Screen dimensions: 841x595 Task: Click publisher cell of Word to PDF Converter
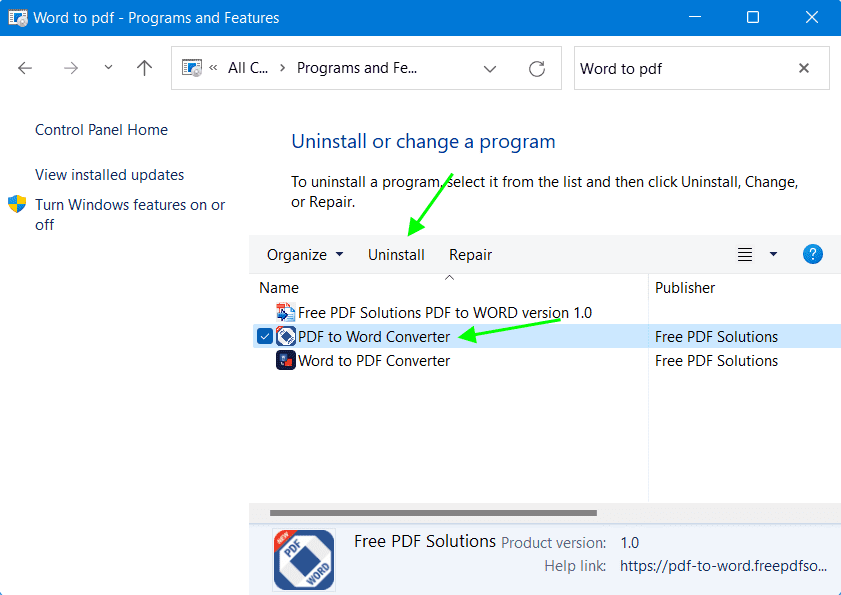716,361
